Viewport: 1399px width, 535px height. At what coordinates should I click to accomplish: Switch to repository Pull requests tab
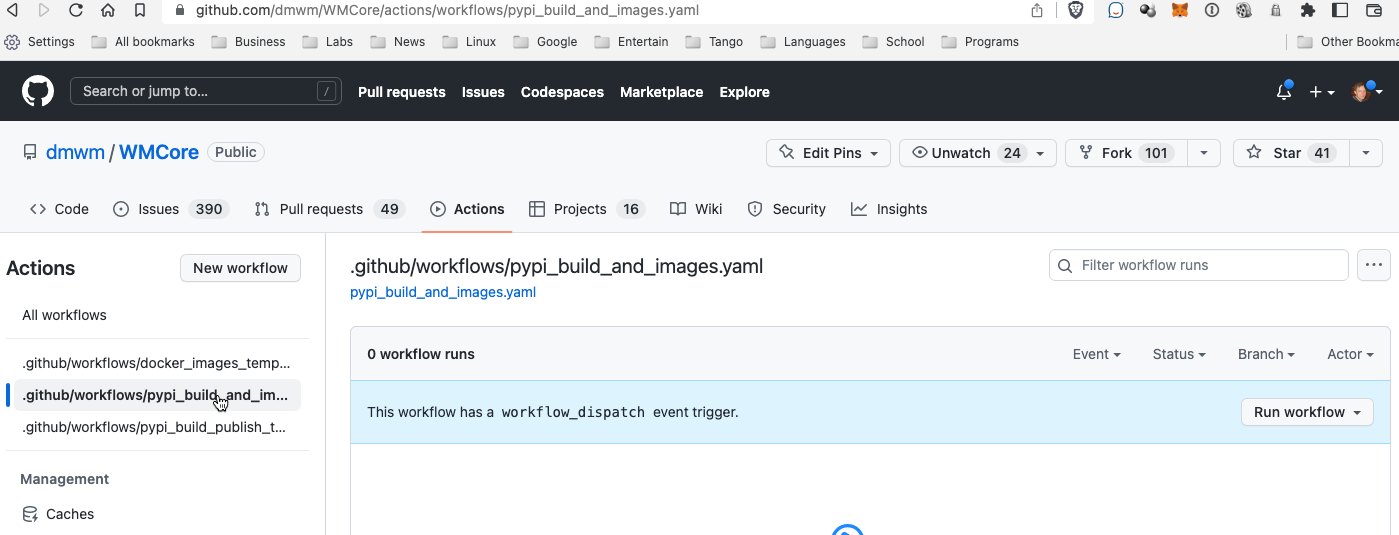point(328,209)
